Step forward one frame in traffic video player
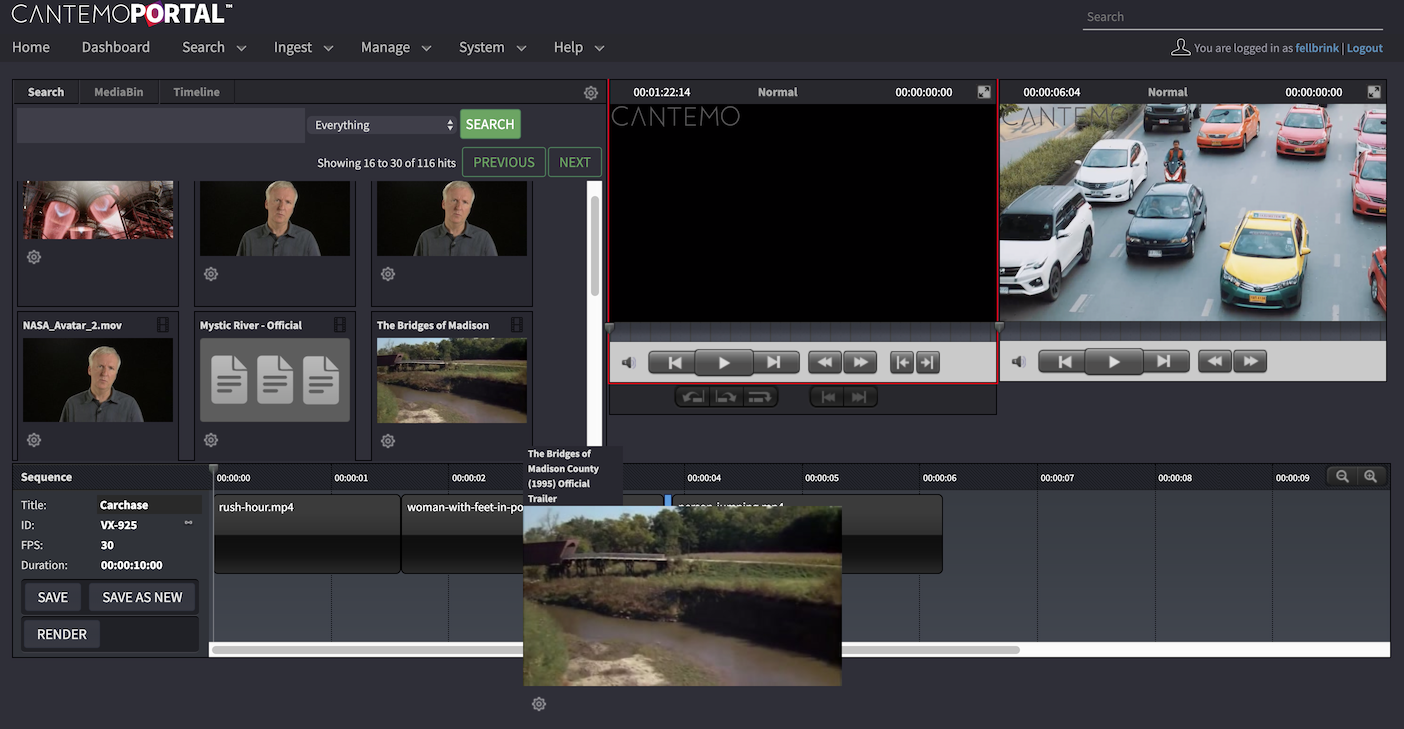The width and height of the screenshot is (1404, 729). 1165,362
